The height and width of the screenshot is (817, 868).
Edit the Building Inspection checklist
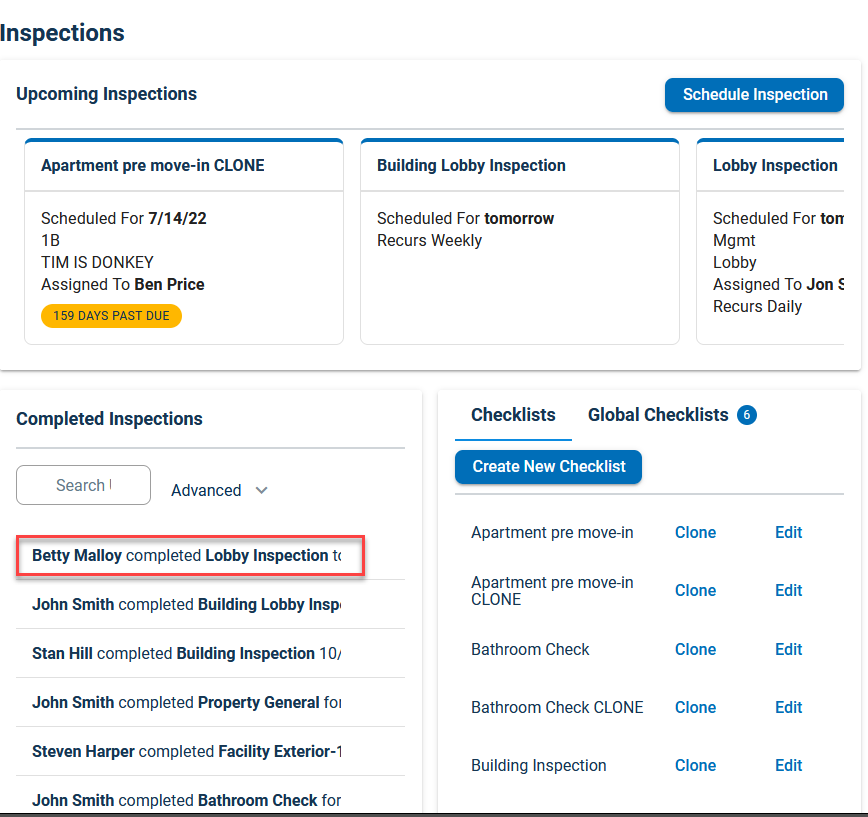[788, 766]
